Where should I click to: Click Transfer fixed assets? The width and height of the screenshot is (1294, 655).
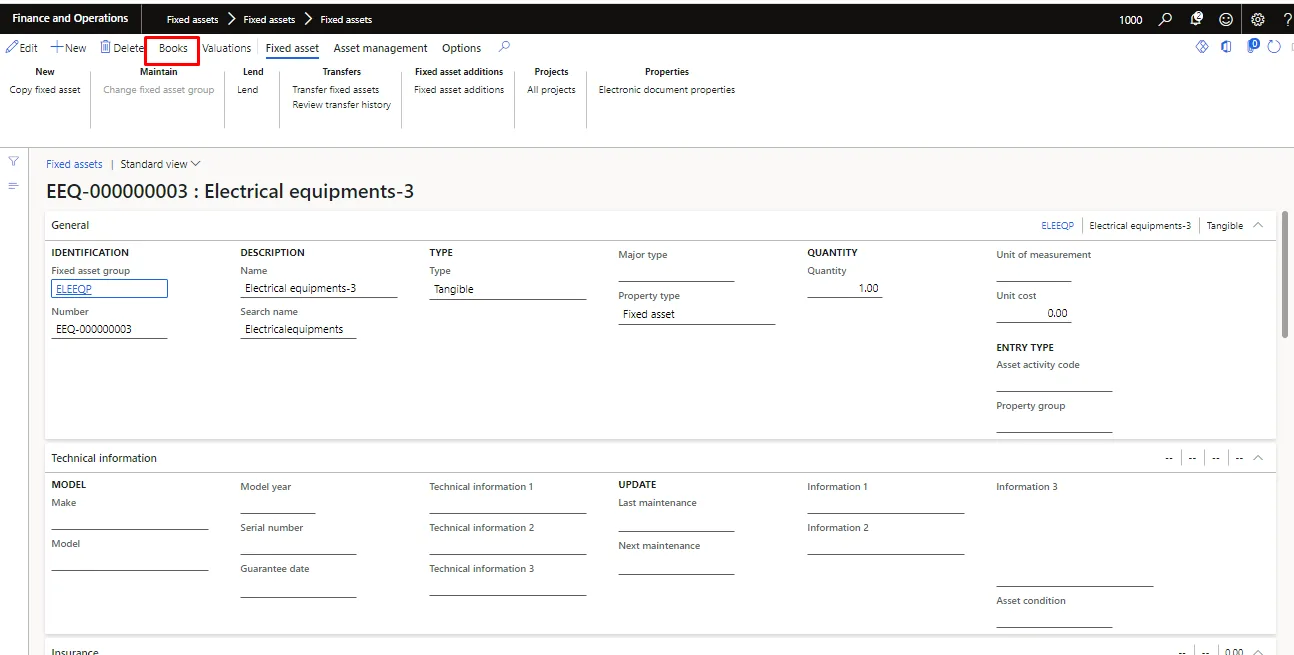(x=336, y=90)
